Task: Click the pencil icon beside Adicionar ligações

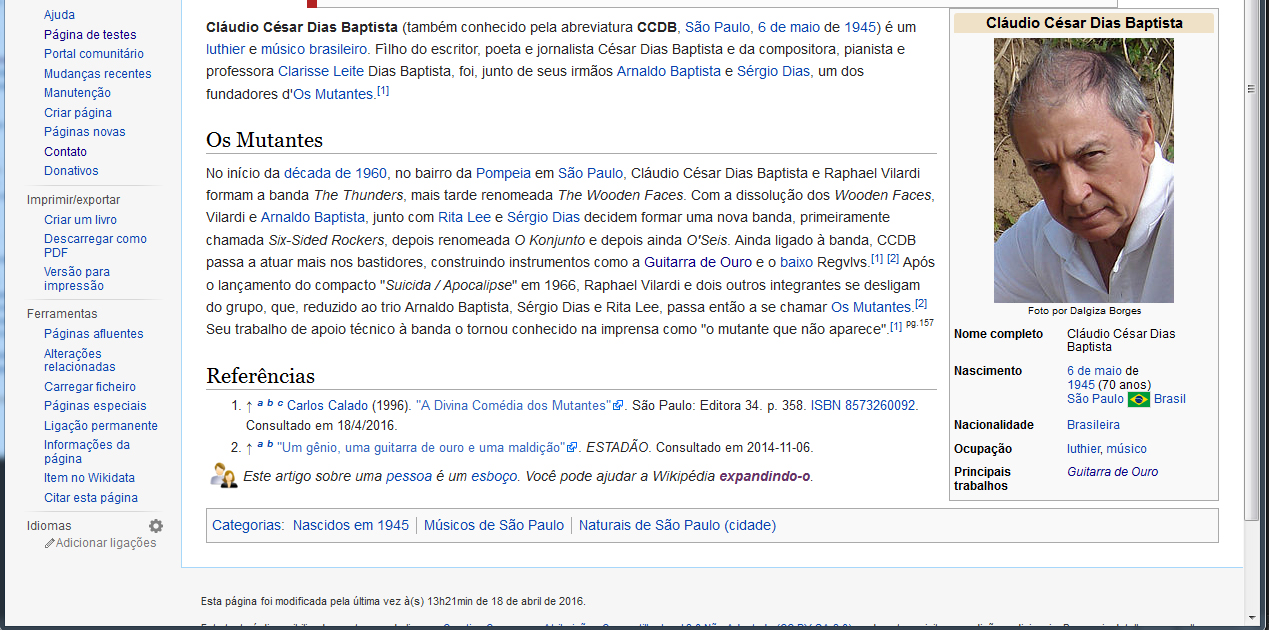Action: pyautogui.click(x=49, y=543)
